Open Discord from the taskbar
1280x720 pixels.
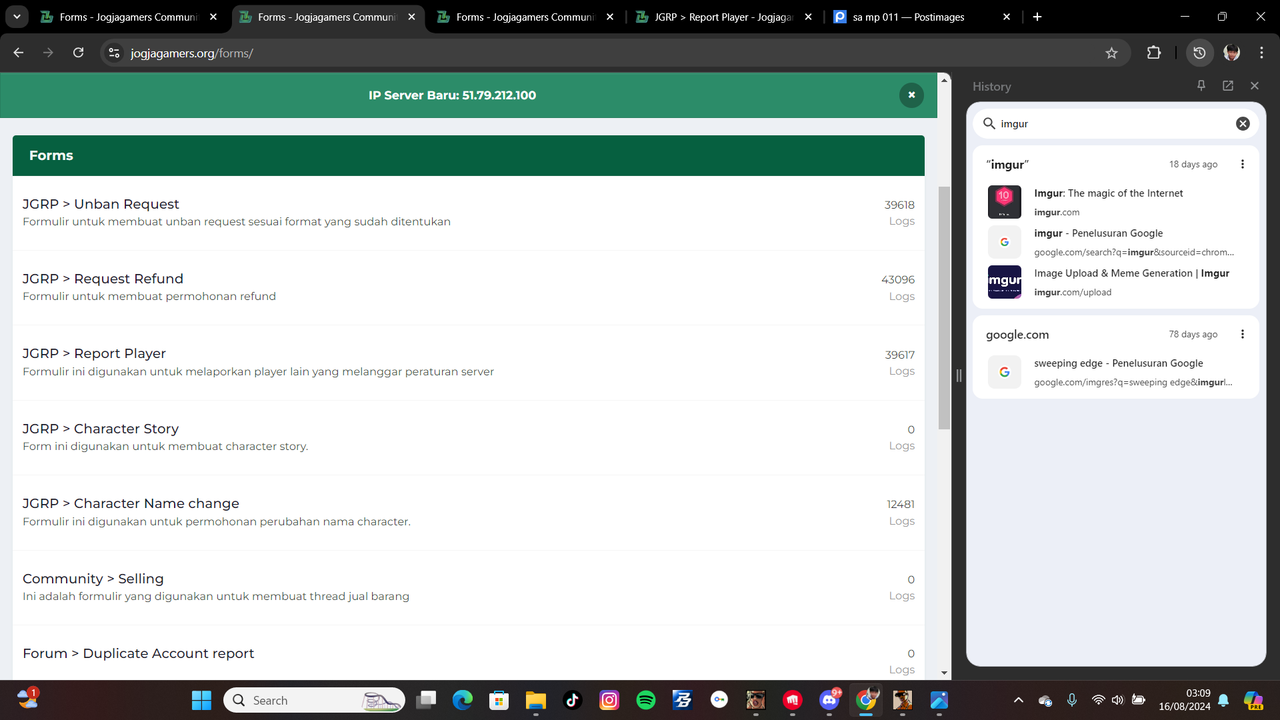[830, 700]
